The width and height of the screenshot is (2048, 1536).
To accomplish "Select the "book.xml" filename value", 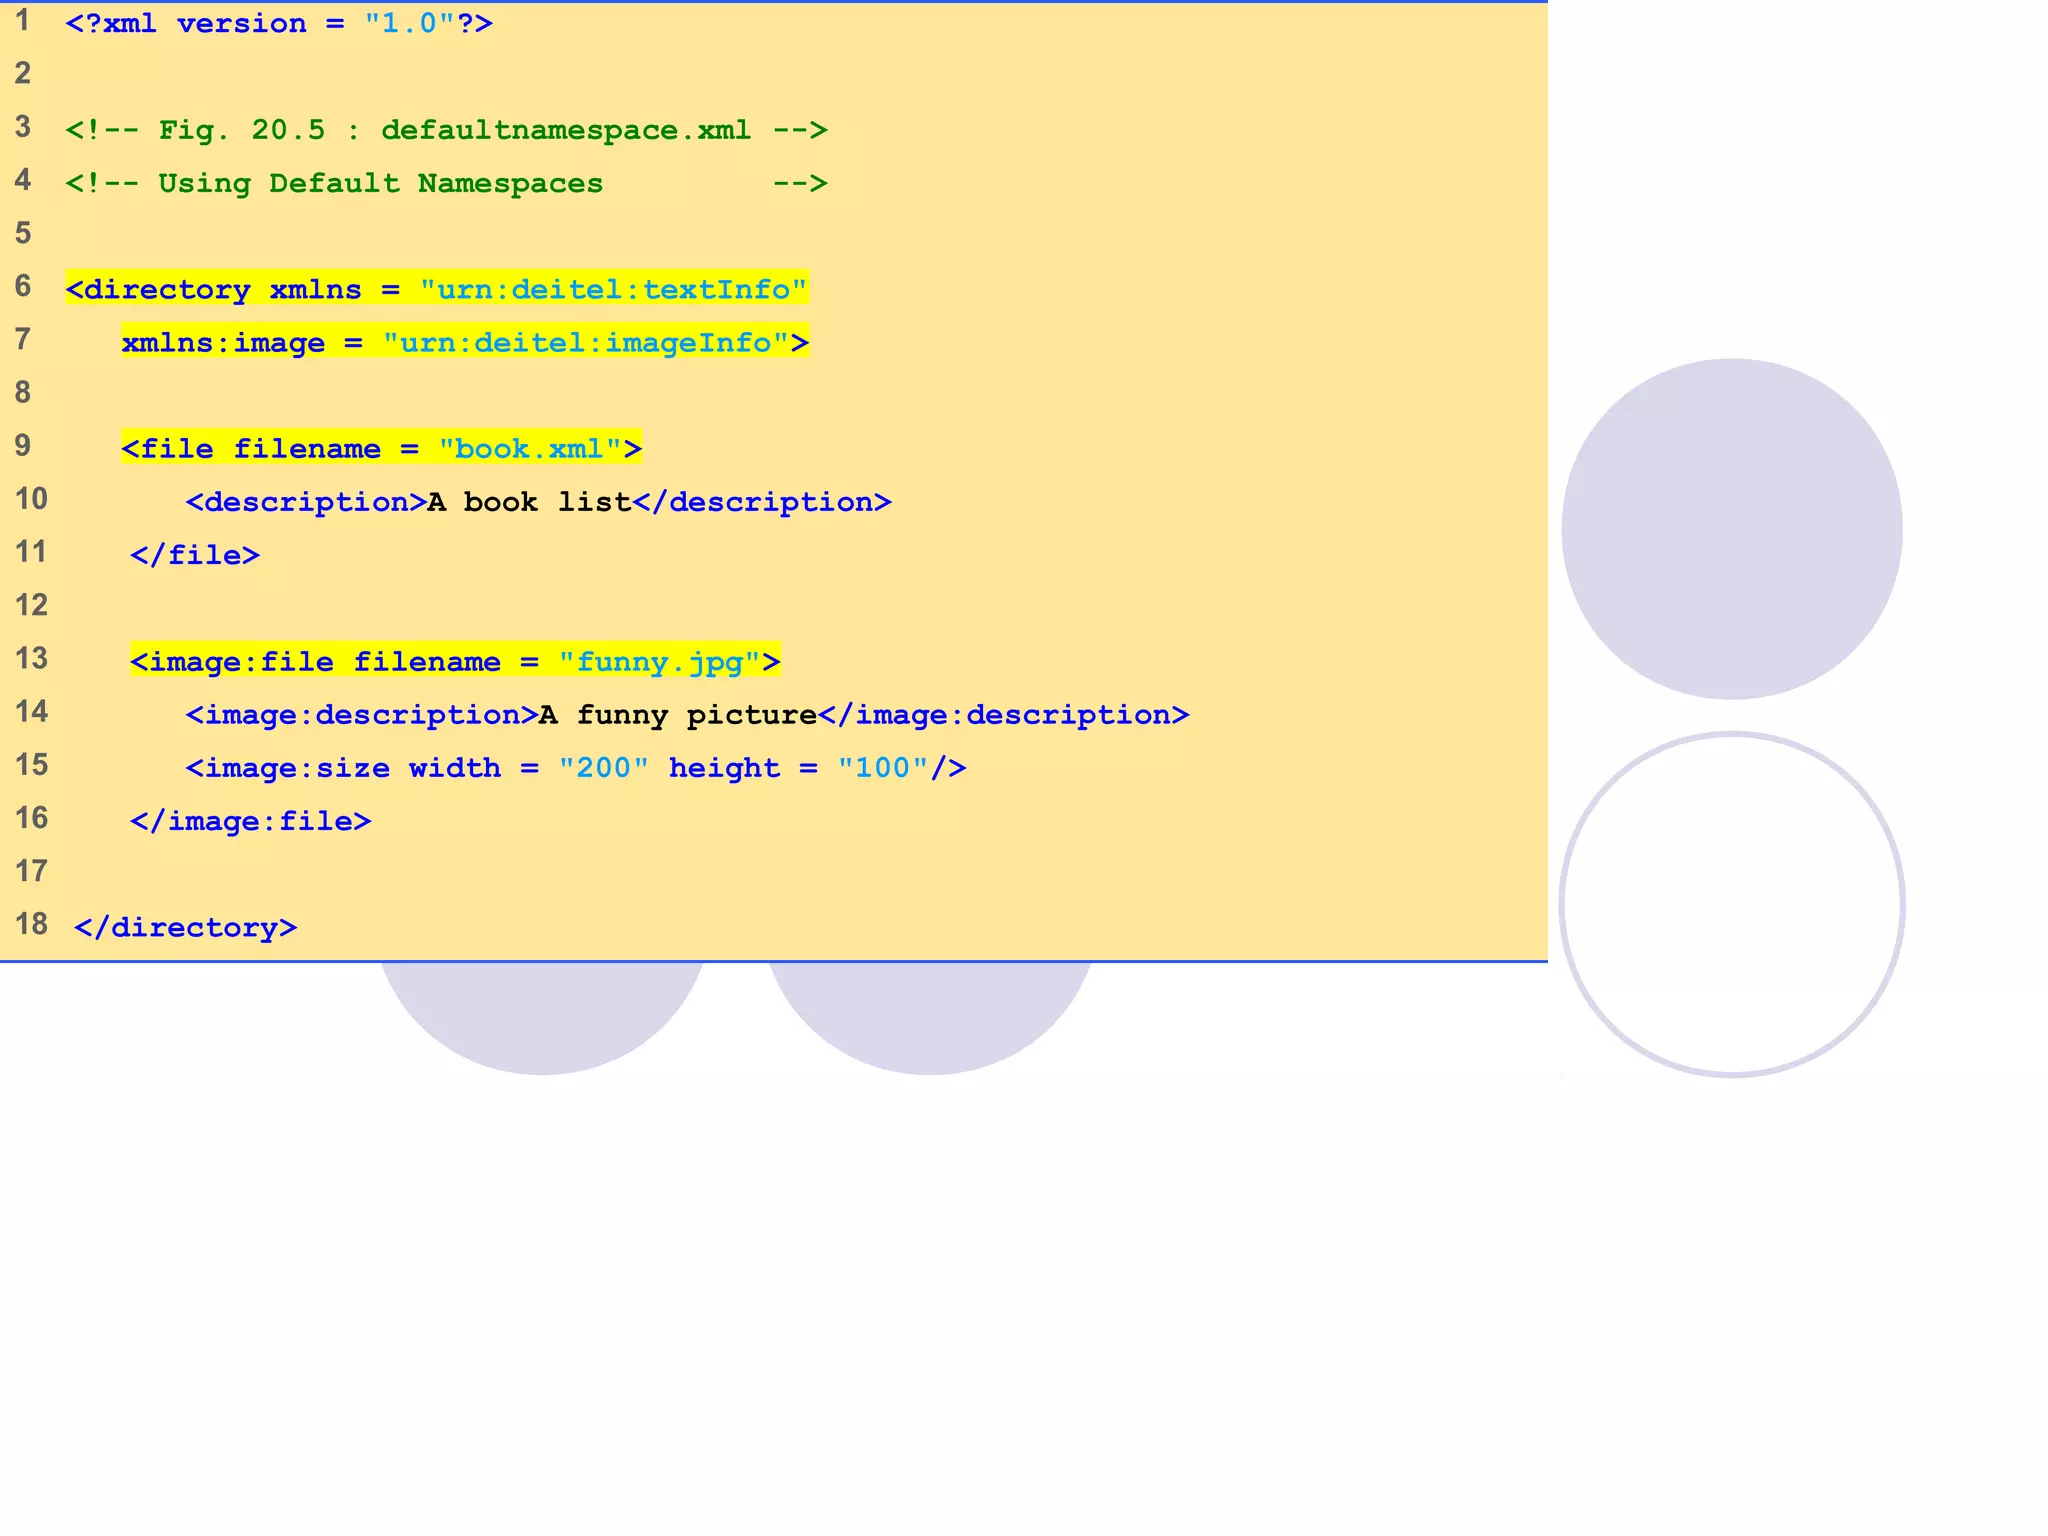I will click(x=530, y=448).
